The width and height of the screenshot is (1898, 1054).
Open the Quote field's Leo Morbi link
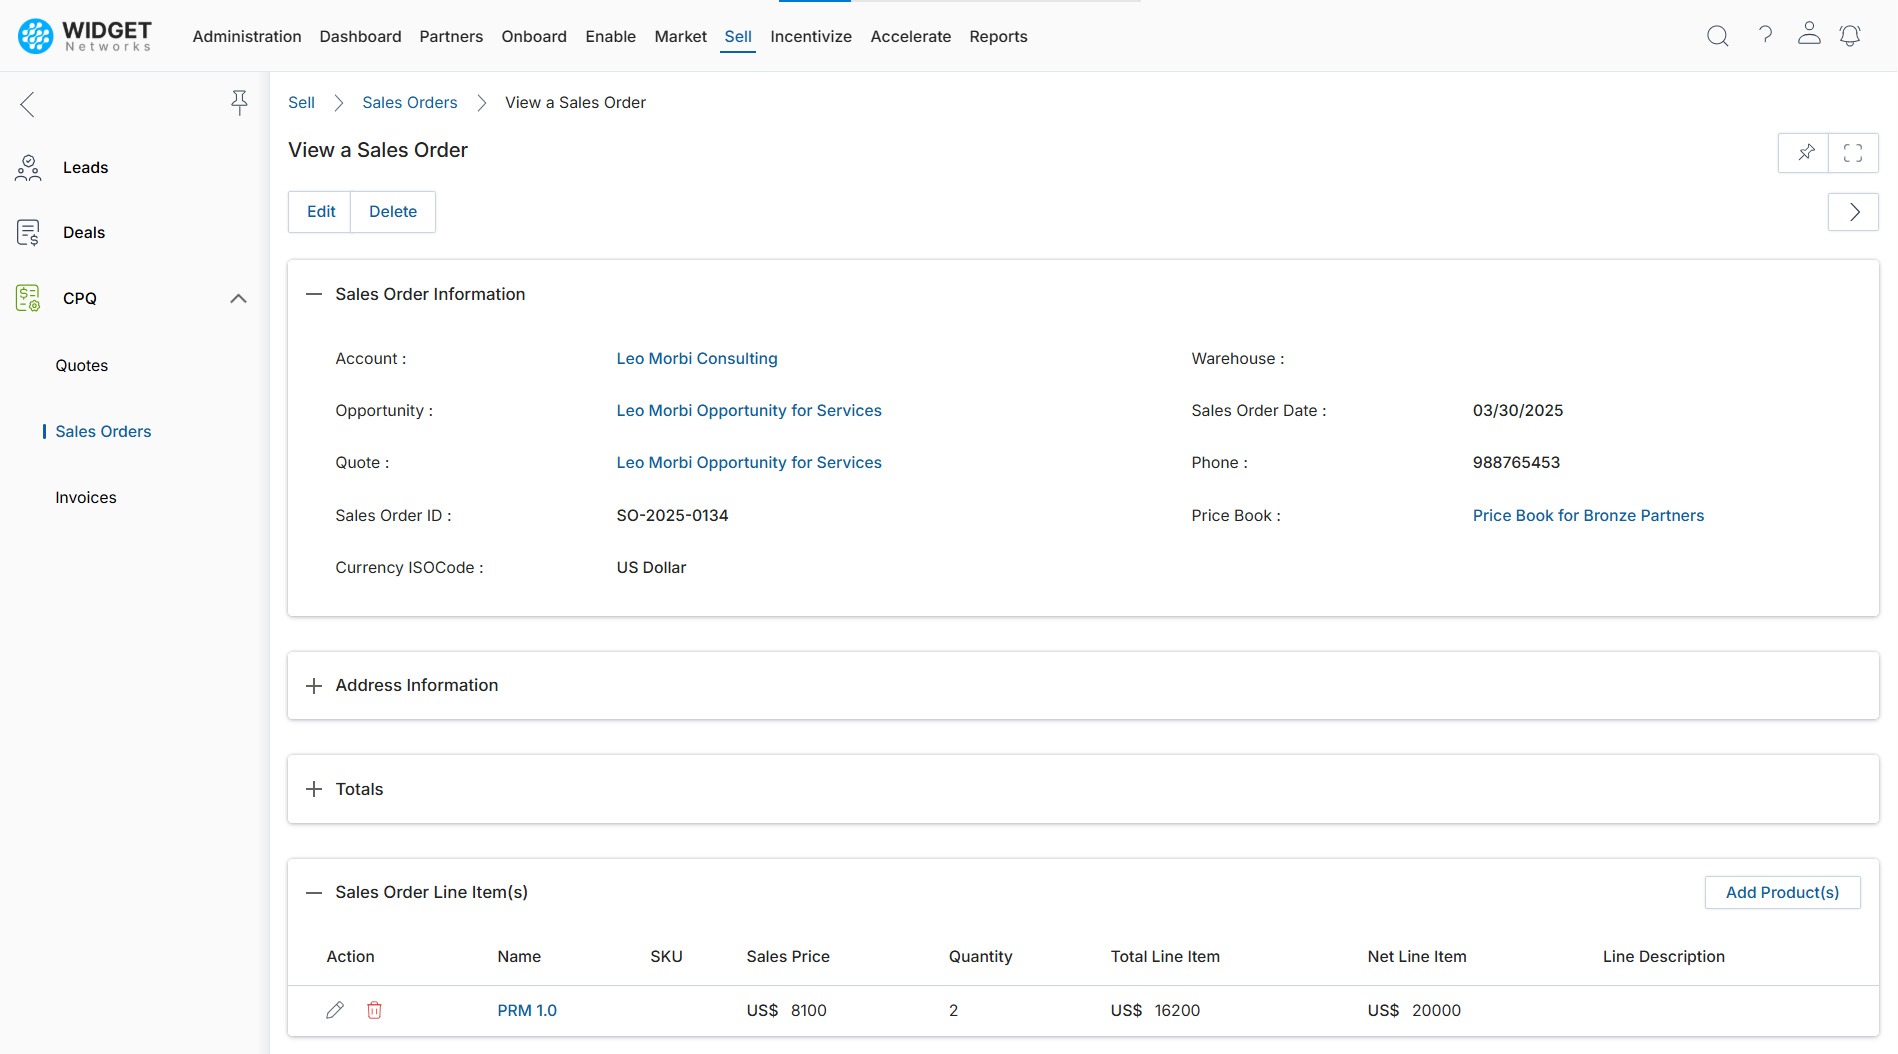pyautogui.click(x=749, y=462)
